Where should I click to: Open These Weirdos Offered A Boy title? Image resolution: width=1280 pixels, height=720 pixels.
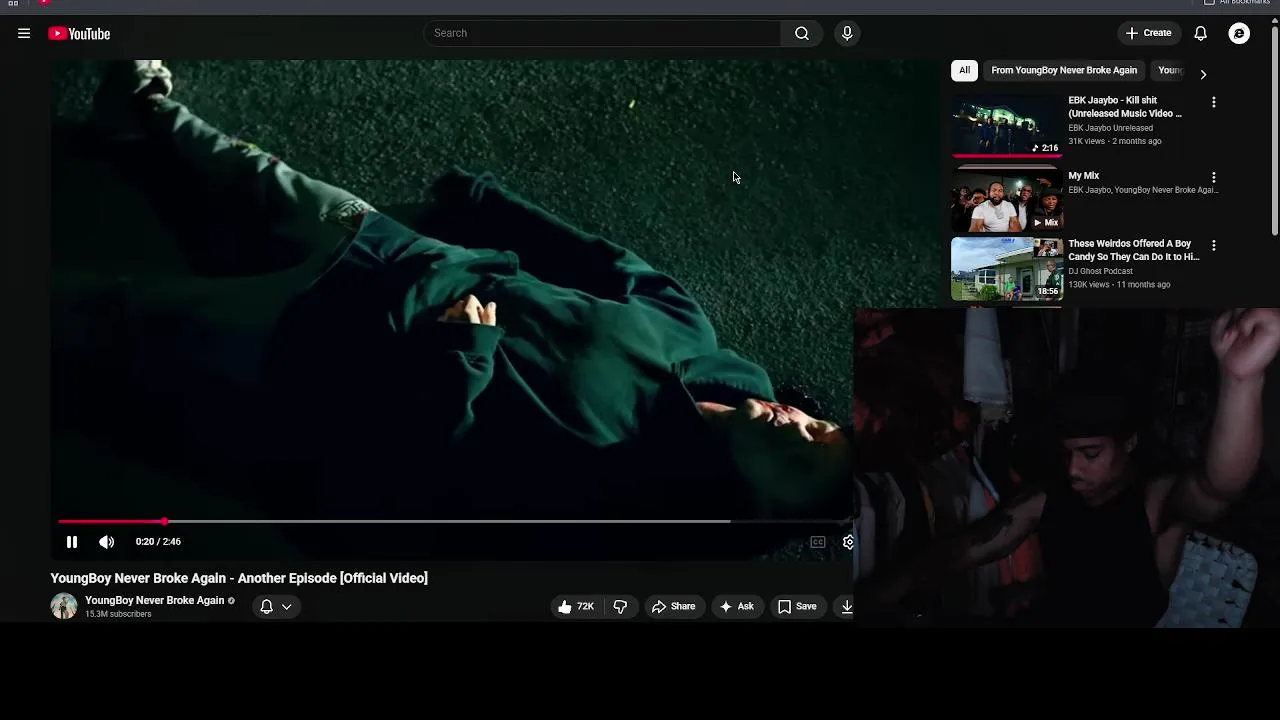tap(1134, 250)
